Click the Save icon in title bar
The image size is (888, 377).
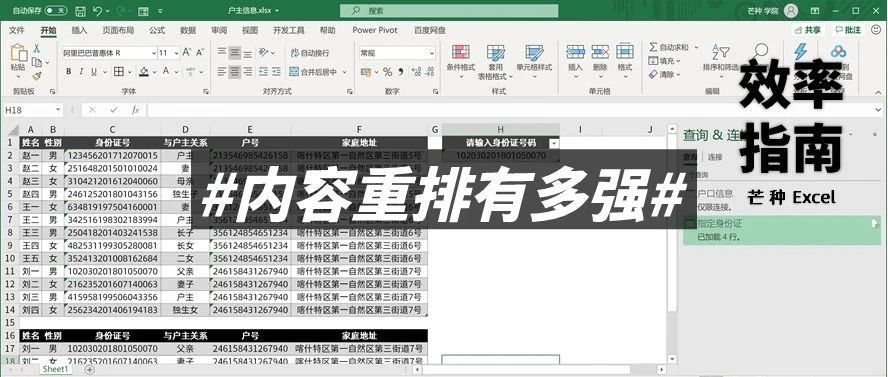coord(80,11)
